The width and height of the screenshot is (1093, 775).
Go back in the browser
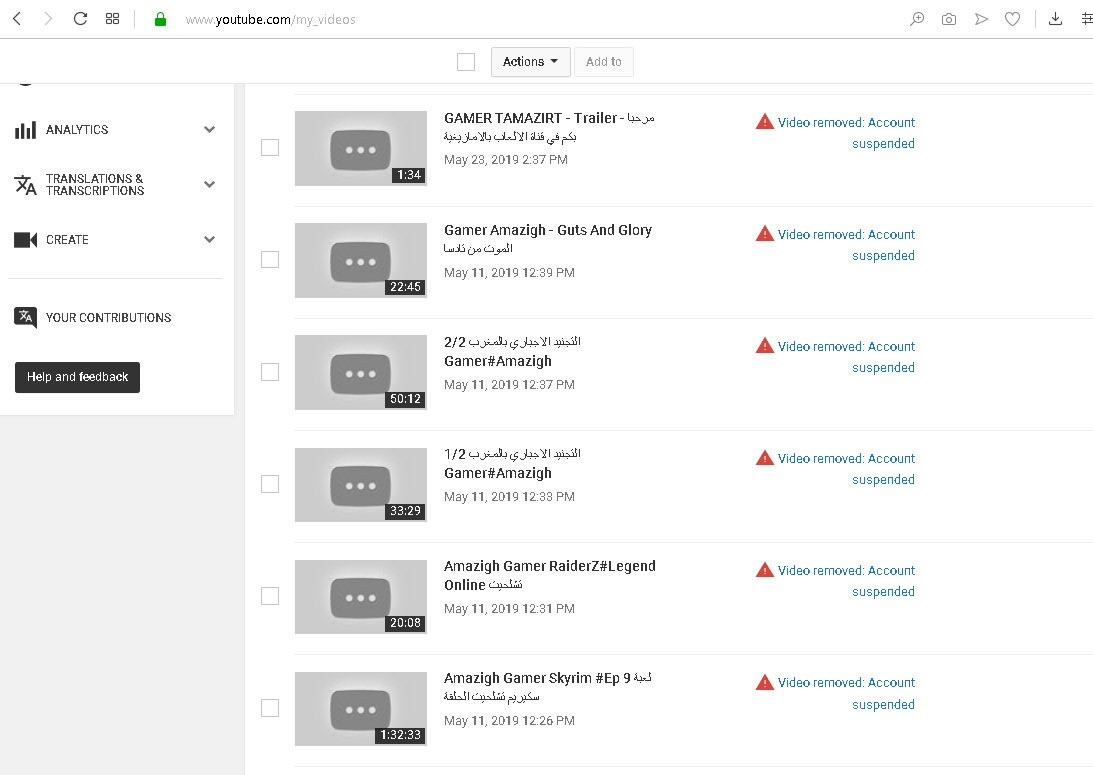17,19
